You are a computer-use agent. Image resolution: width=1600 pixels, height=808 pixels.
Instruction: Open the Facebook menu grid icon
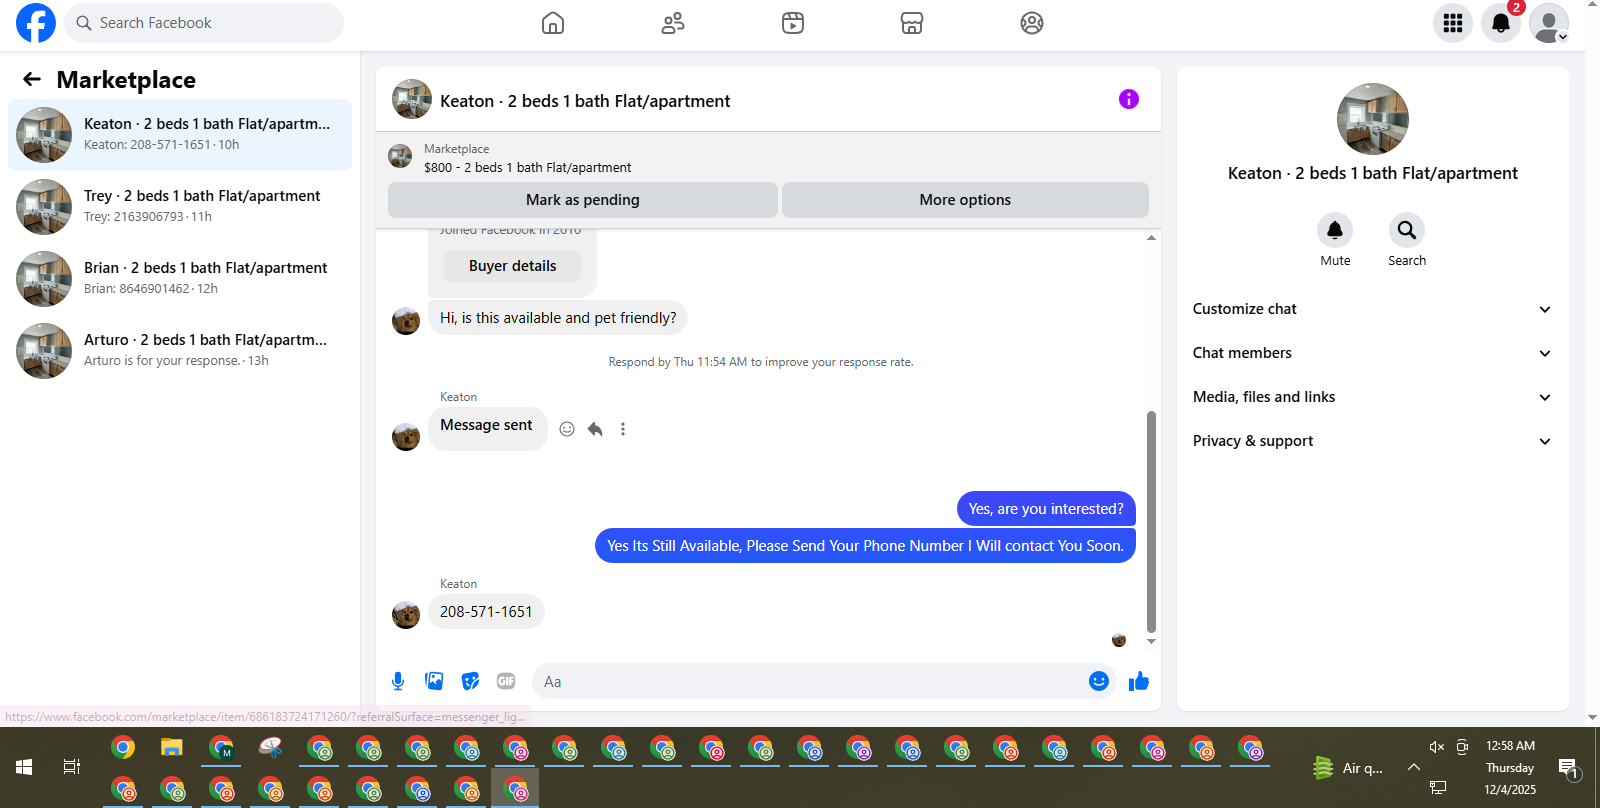point(1453,23)
